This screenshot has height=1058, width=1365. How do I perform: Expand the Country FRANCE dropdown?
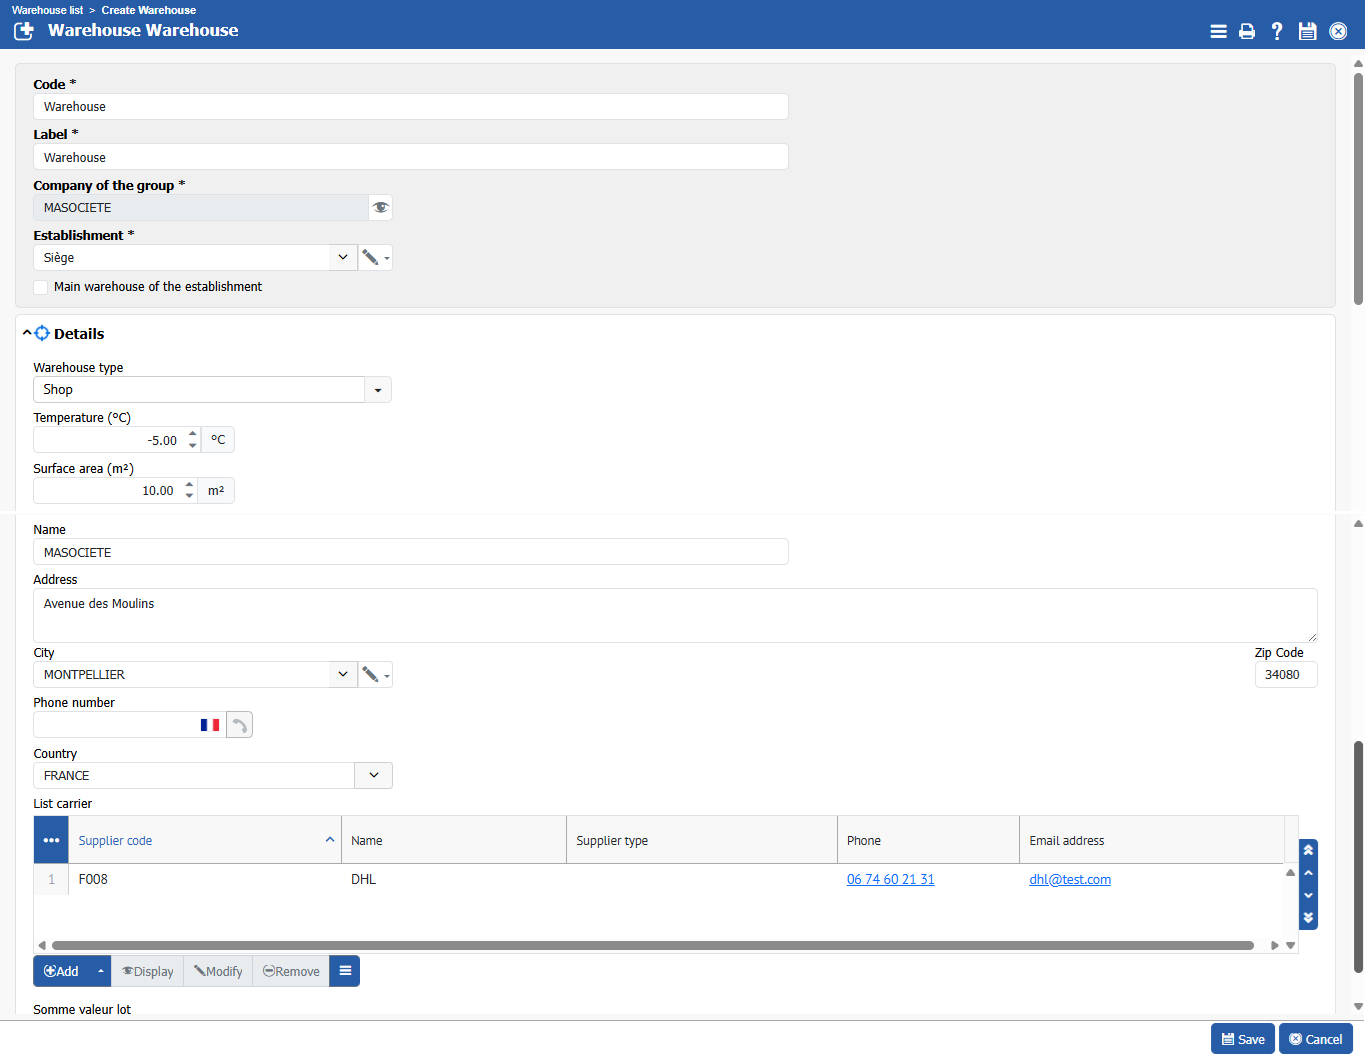[x=374, y=776]
